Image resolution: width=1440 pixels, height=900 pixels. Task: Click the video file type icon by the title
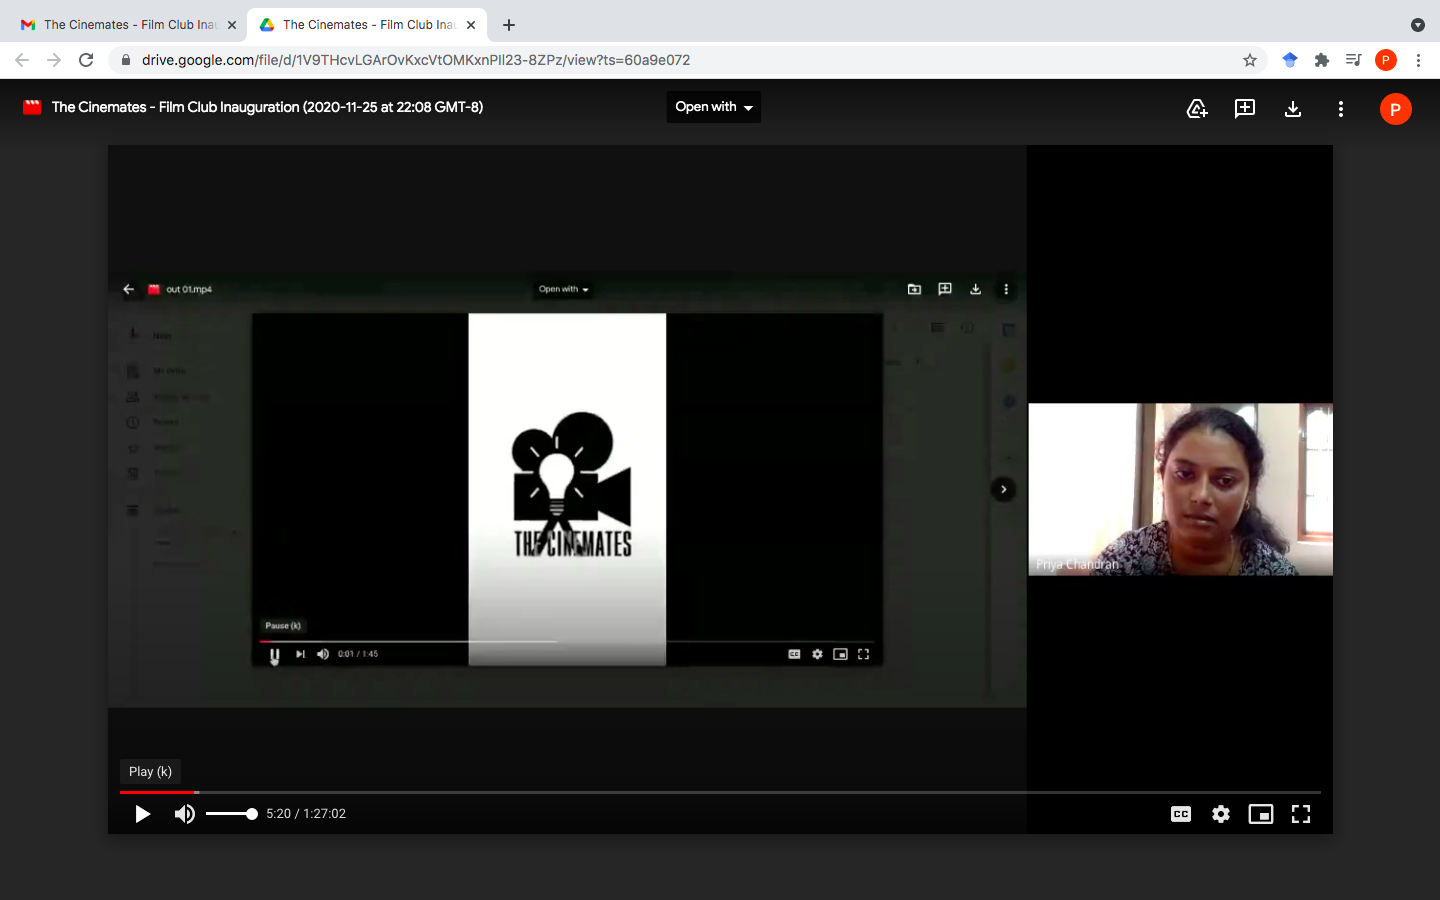click(32, 107)
